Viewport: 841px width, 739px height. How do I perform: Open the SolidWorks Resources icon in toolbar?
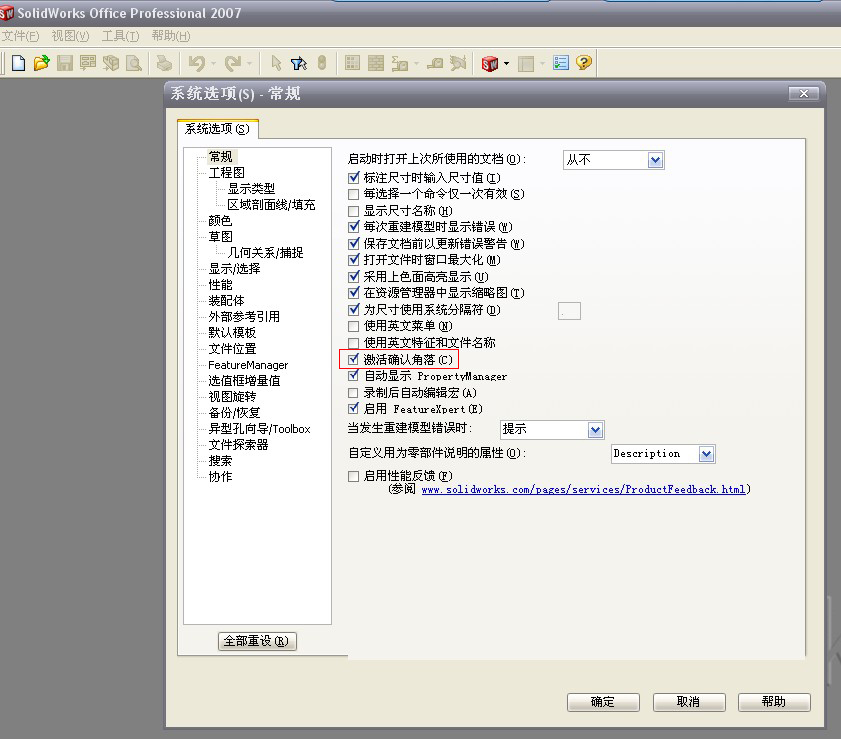coord(489,62)
